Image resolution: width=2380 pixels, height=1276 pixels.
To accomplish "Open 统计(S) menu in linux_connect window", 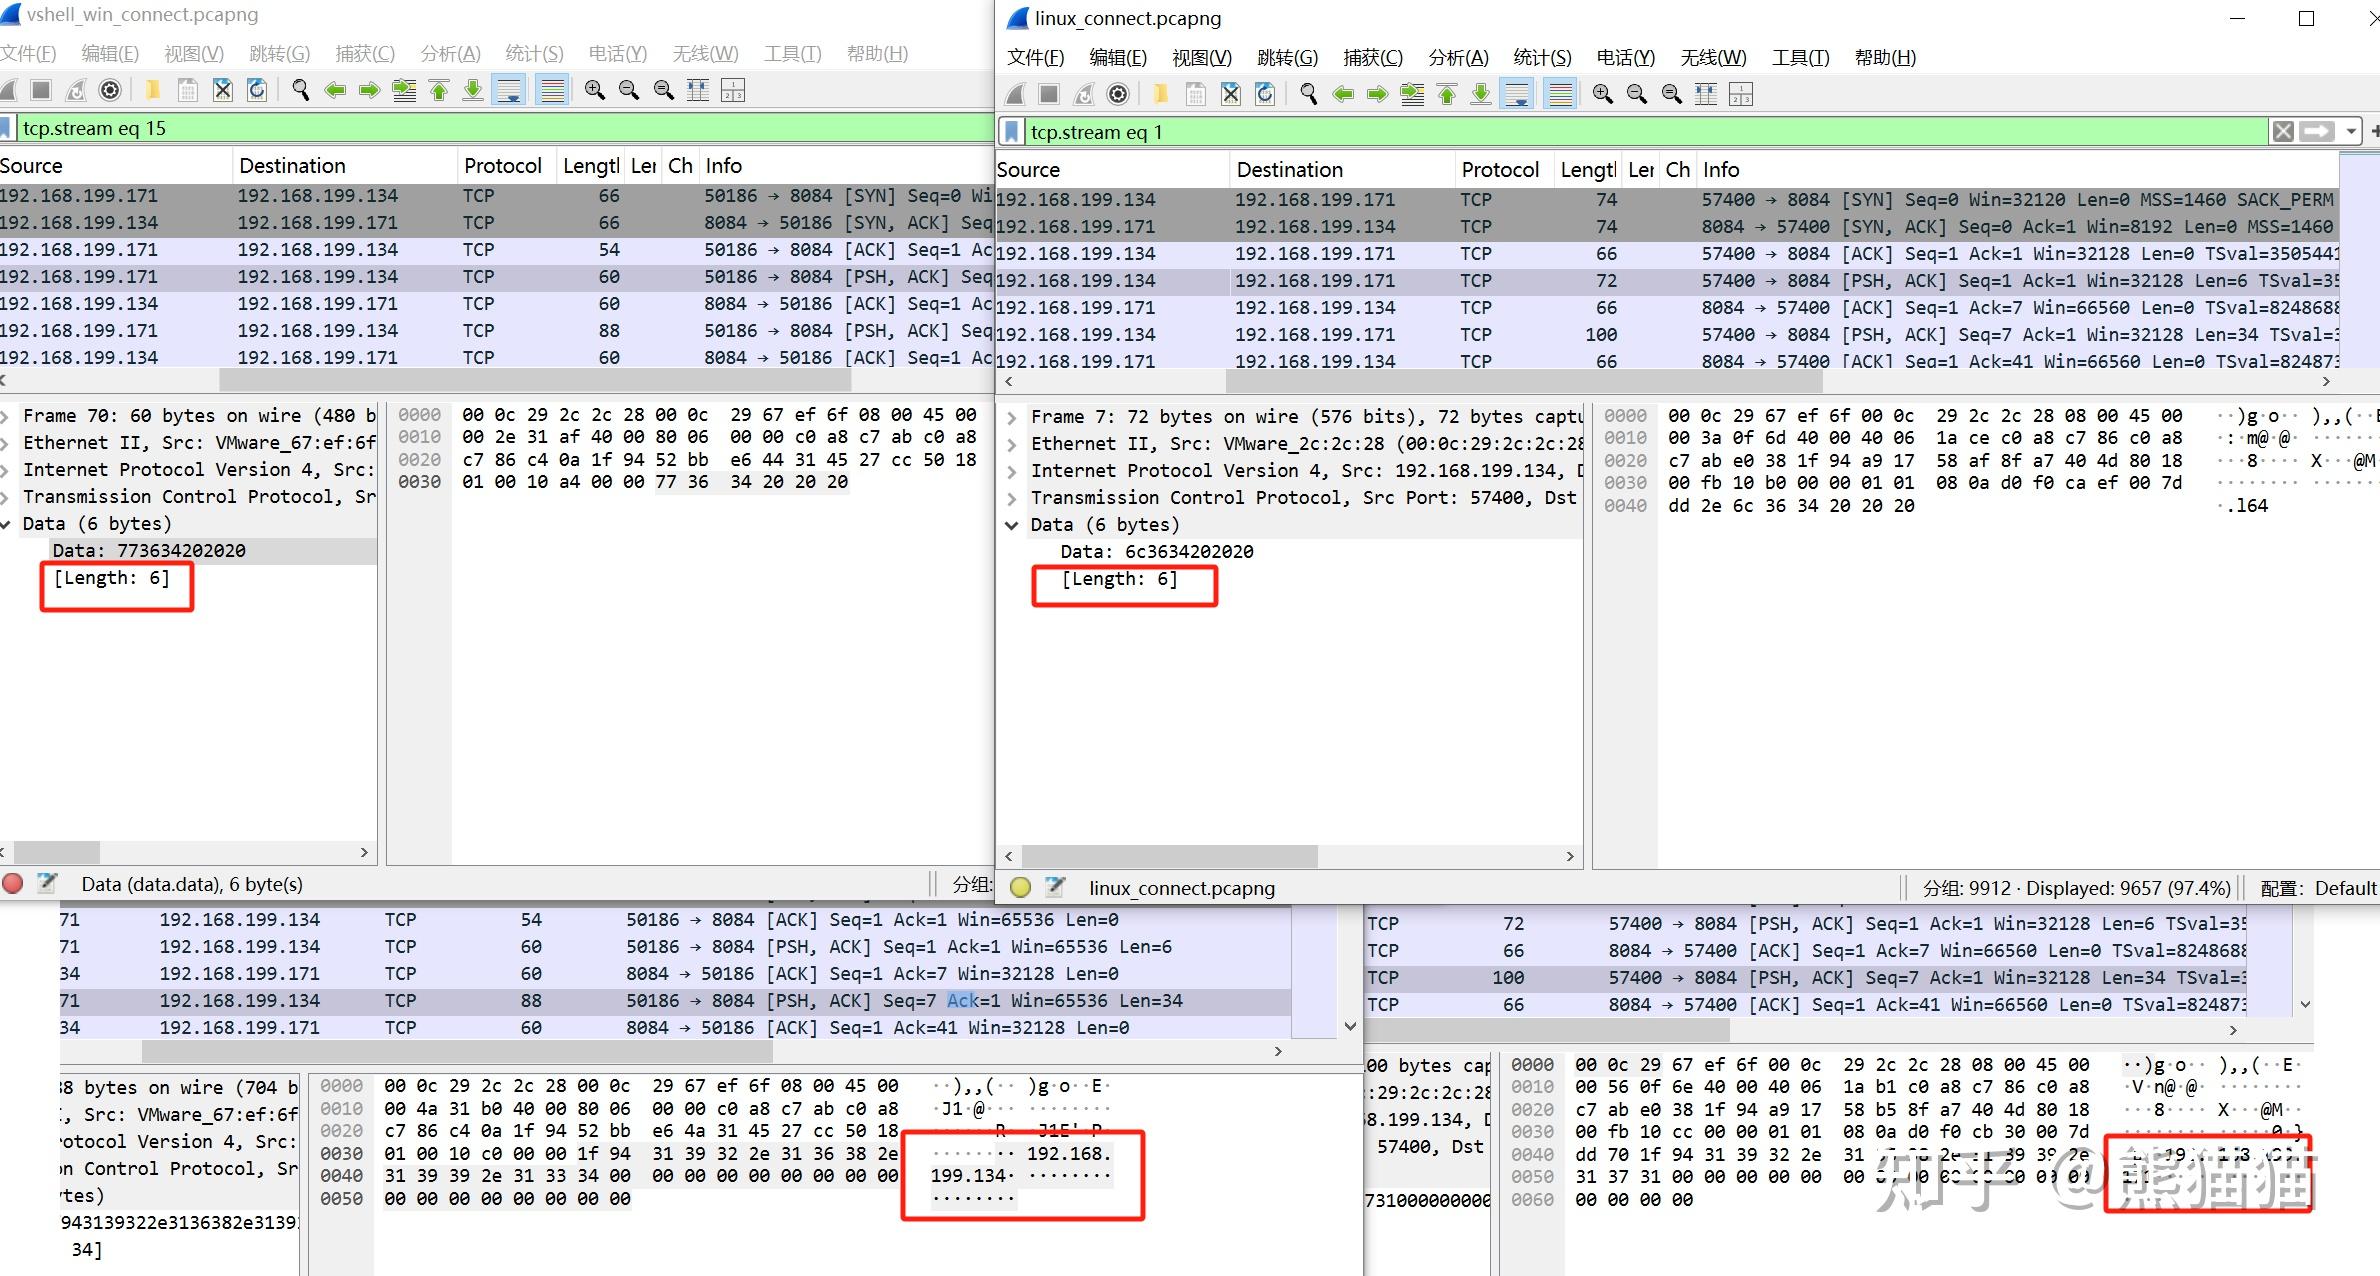I will (x=1542, y=58).
